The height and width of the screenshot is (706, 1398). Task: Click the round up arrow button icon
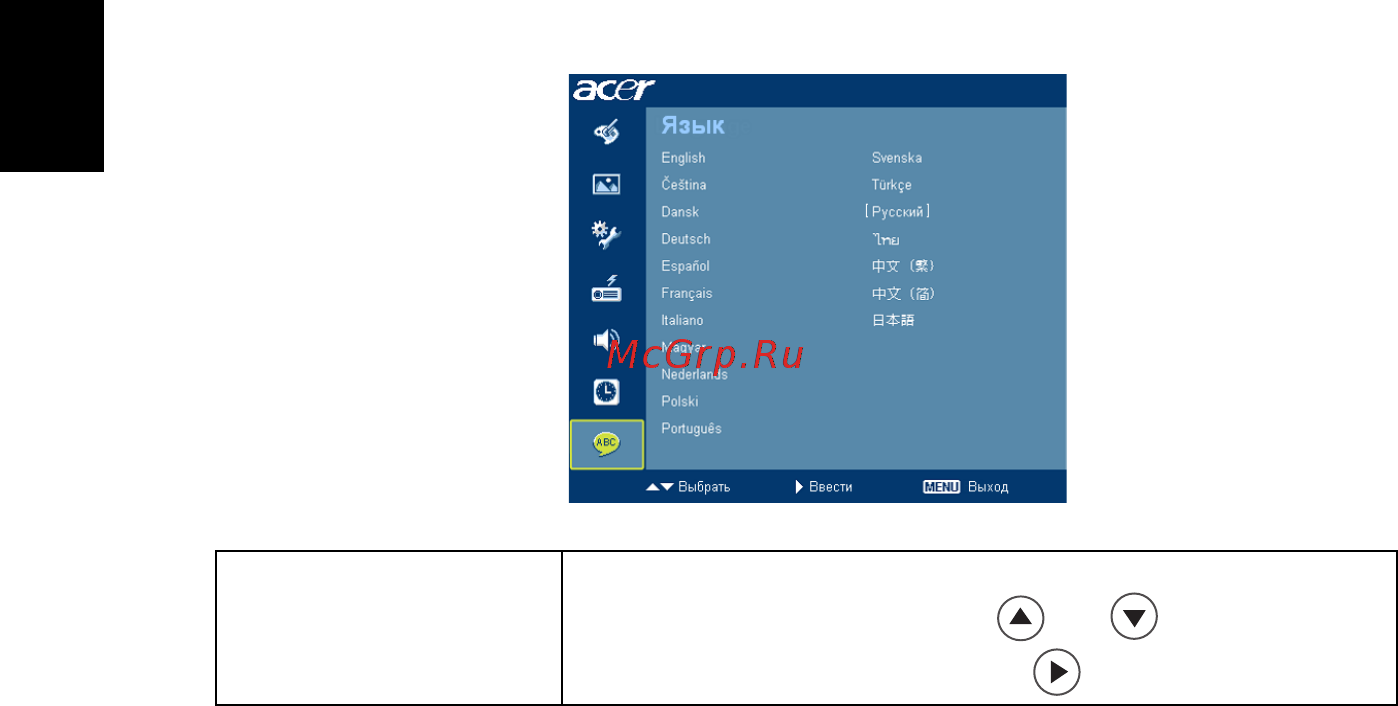click(x=1020, y=617)
